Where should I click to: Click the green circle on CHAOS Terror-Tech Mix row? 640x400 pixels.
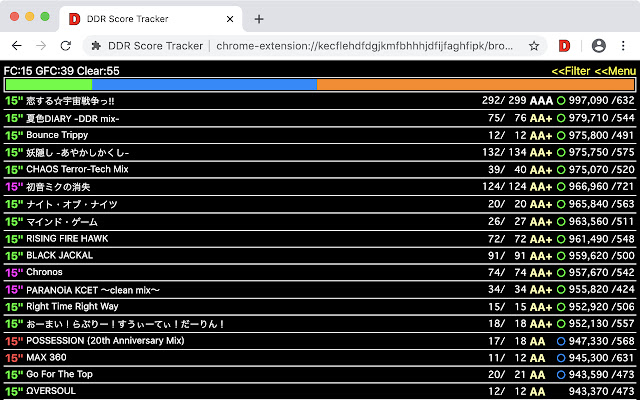561,170
